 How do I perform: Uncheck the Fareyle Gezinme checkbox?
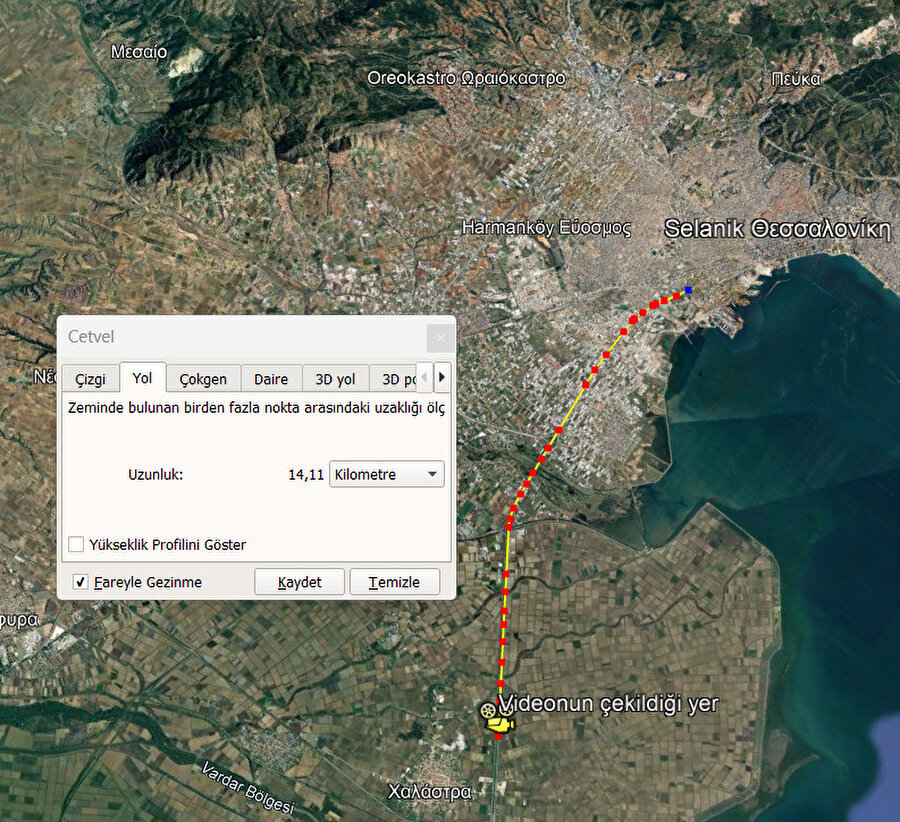click(x=81, y=582)
